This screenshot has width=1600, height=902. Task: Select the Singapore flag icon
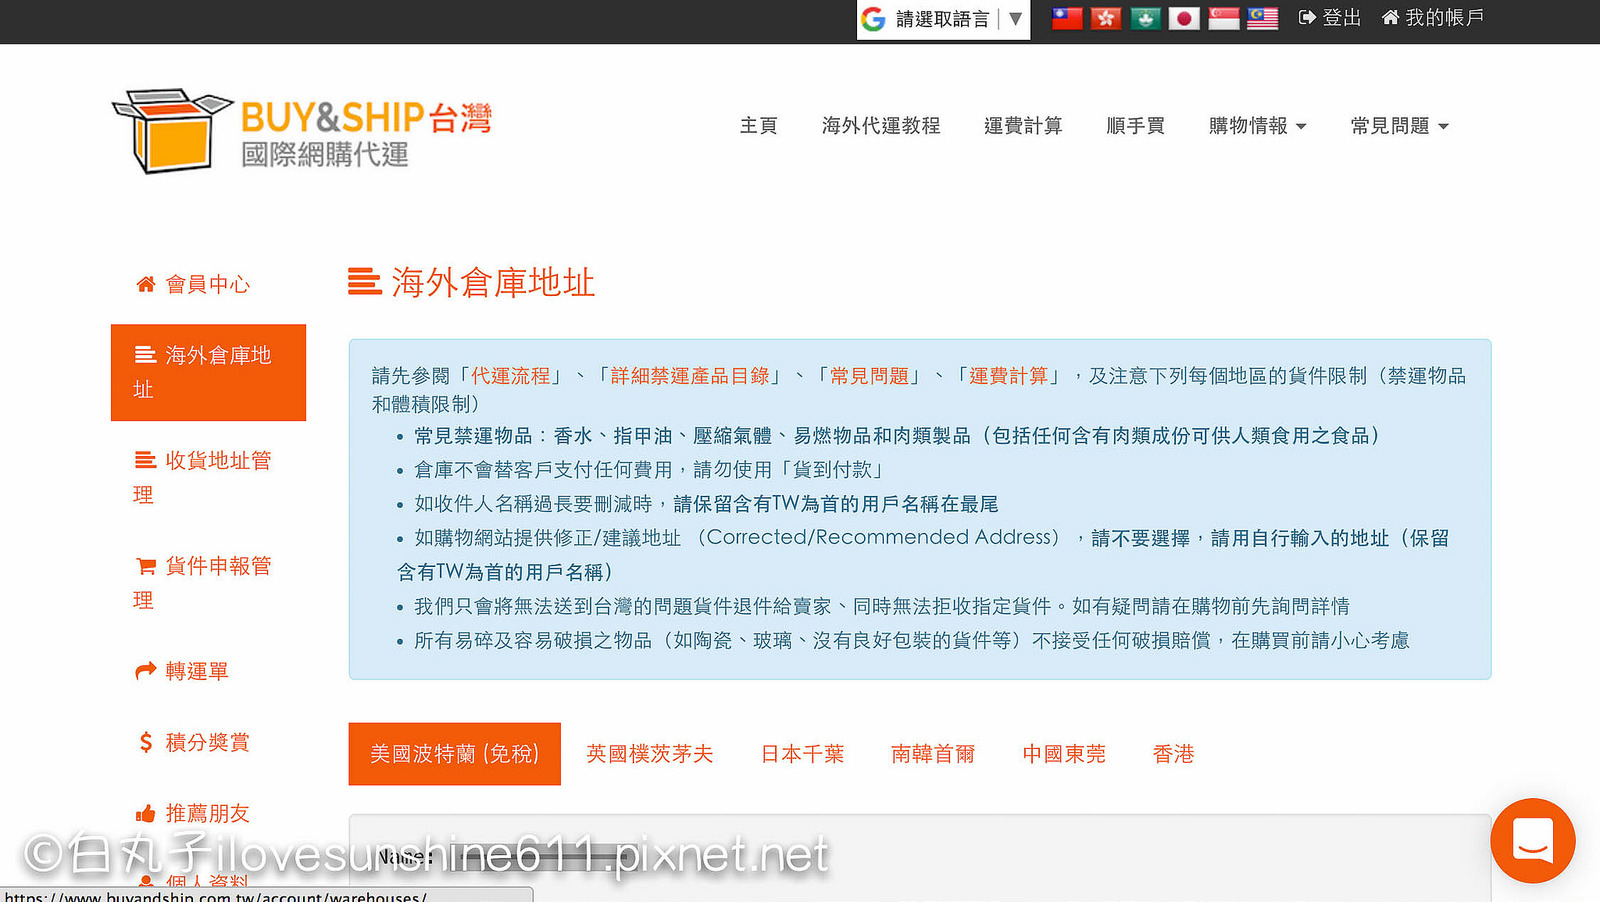tap(1223, 18)
